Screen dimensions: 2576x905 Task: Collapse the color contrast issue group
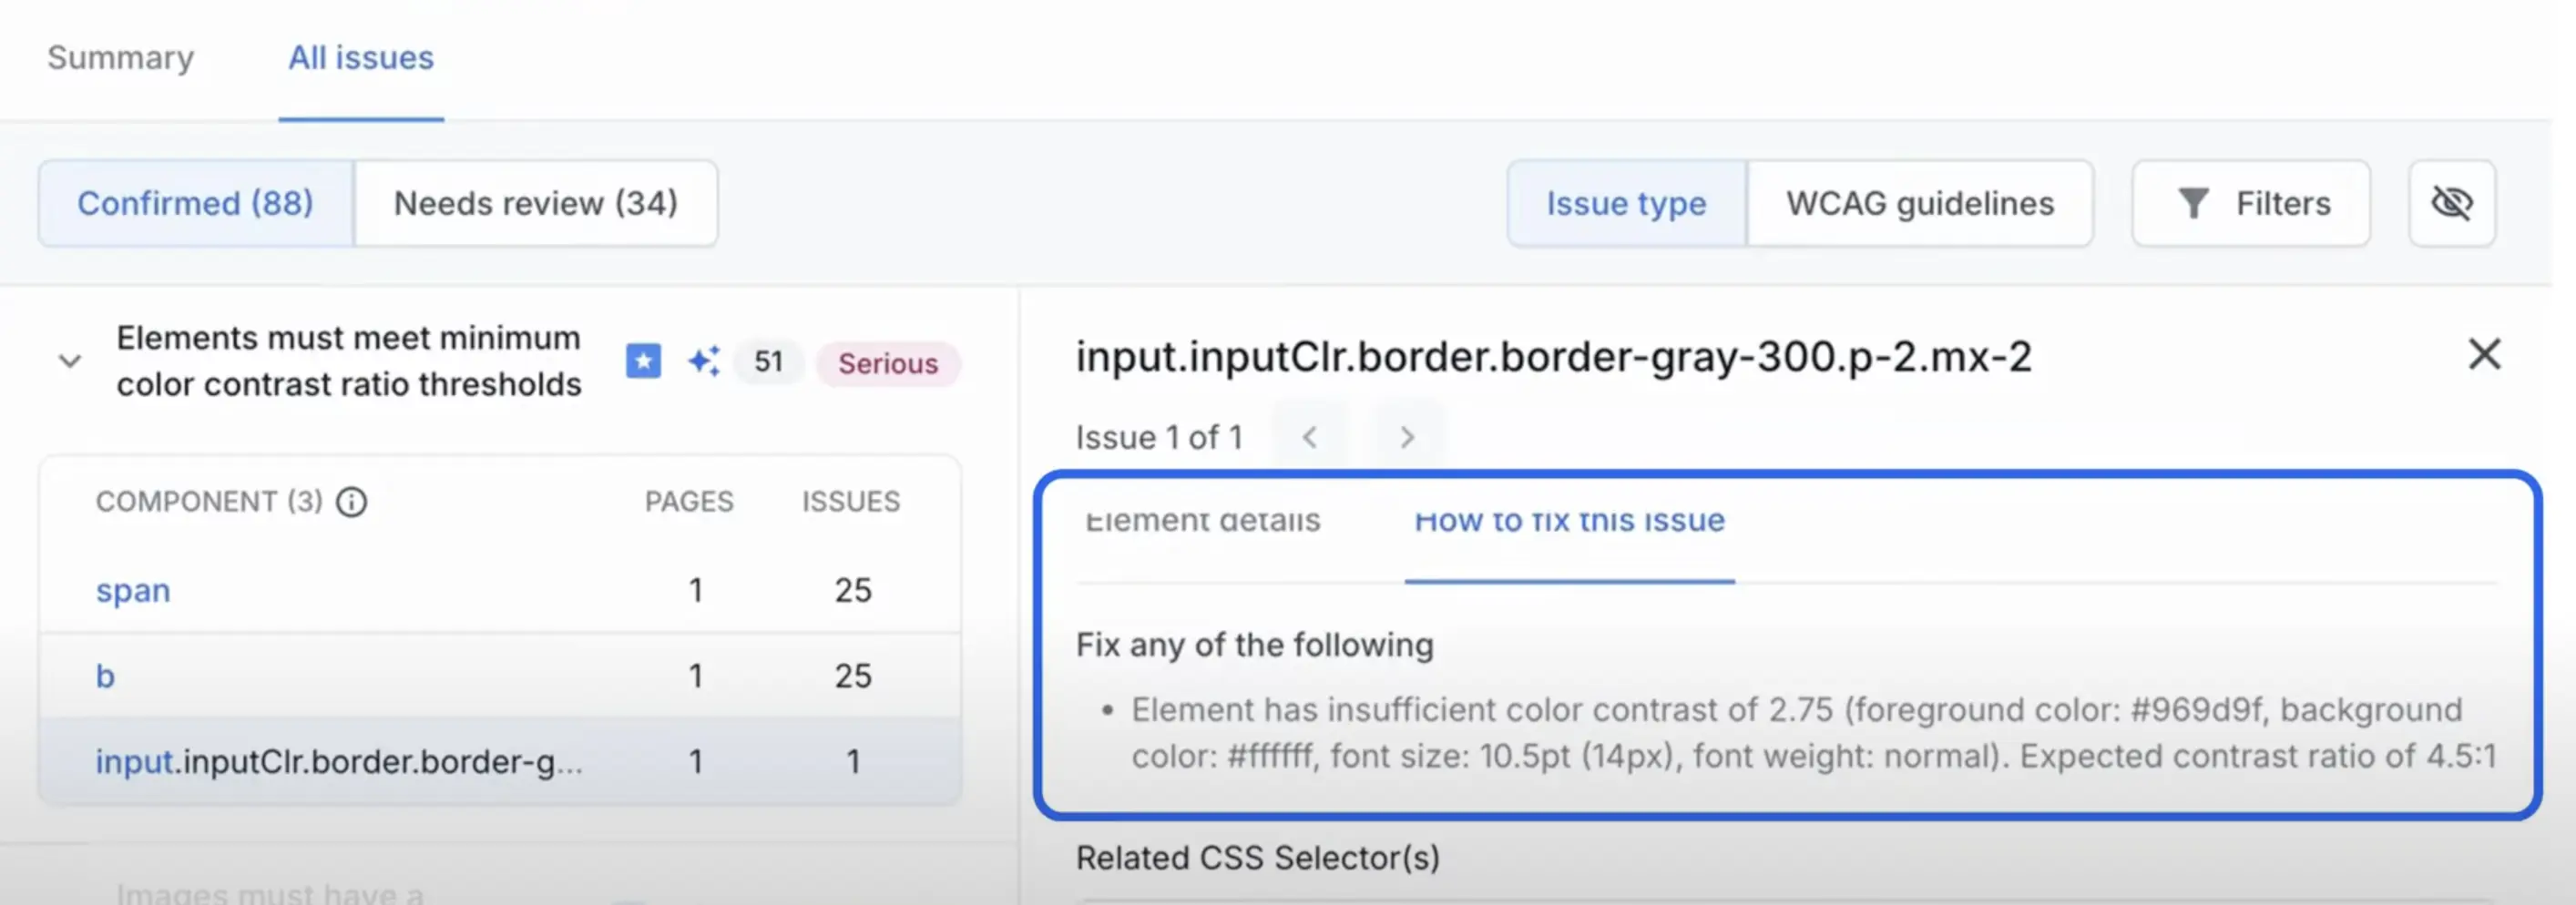(70, 361)
